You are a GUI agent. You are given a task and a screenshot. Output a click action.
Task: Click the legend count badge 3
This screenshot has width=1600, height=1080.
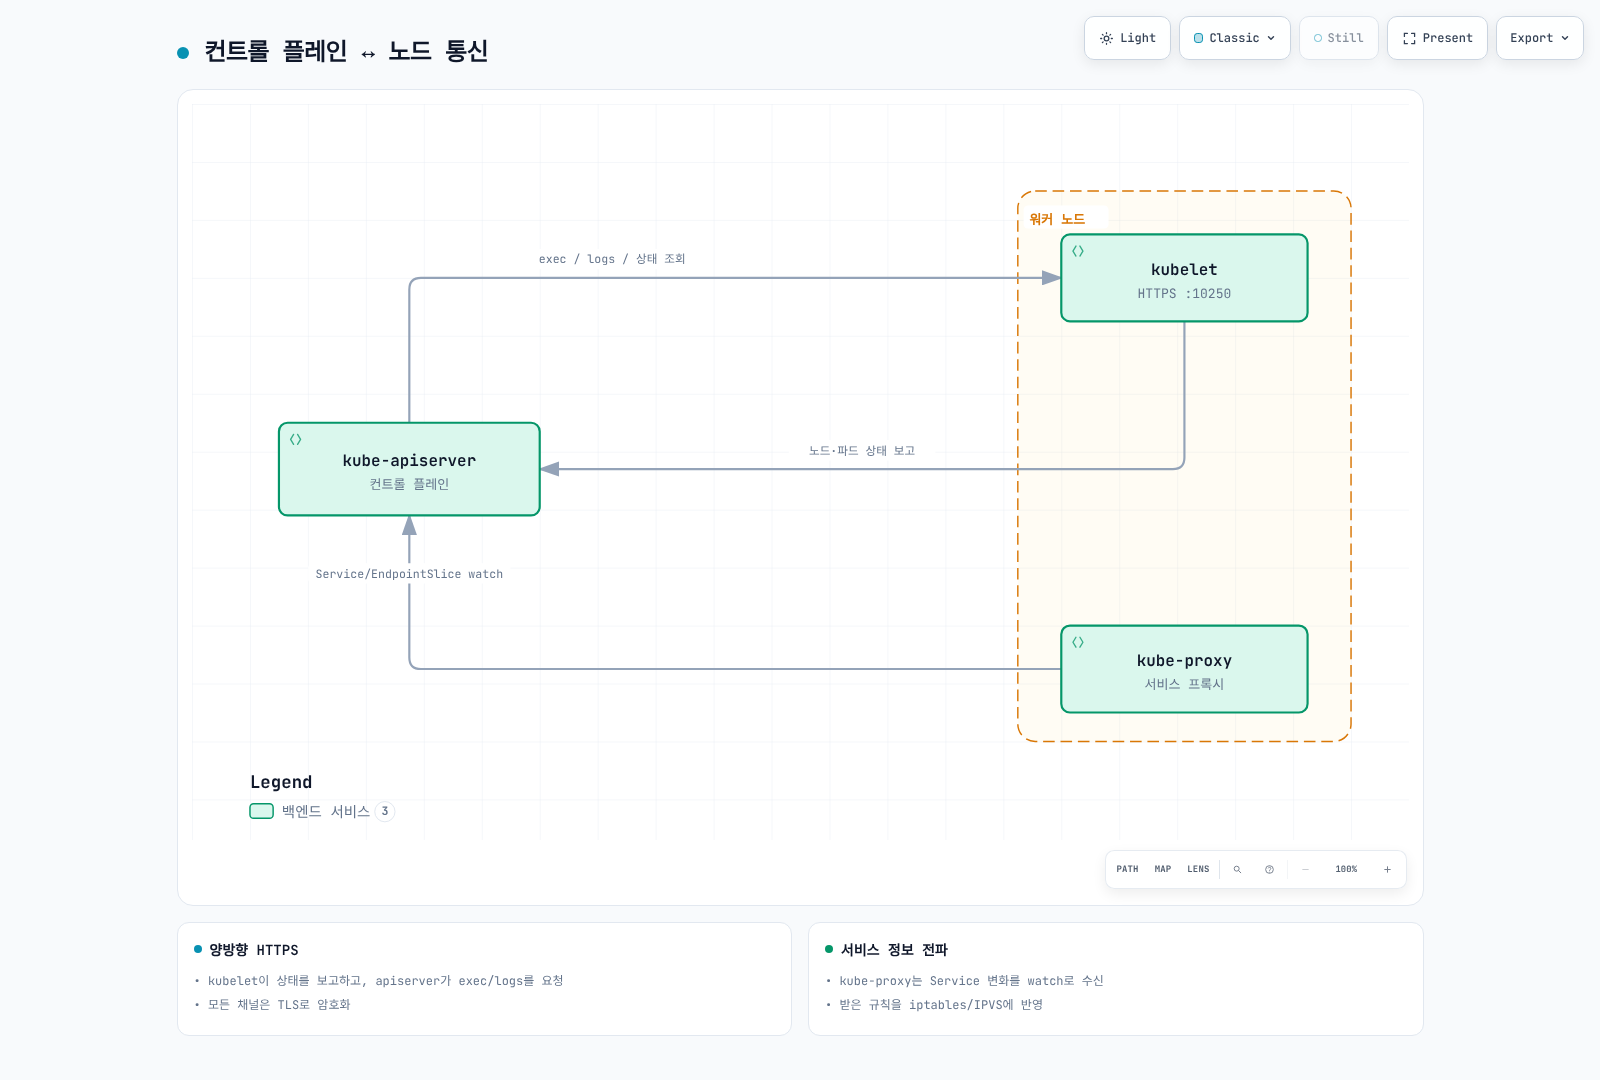(x=385, y=811)
